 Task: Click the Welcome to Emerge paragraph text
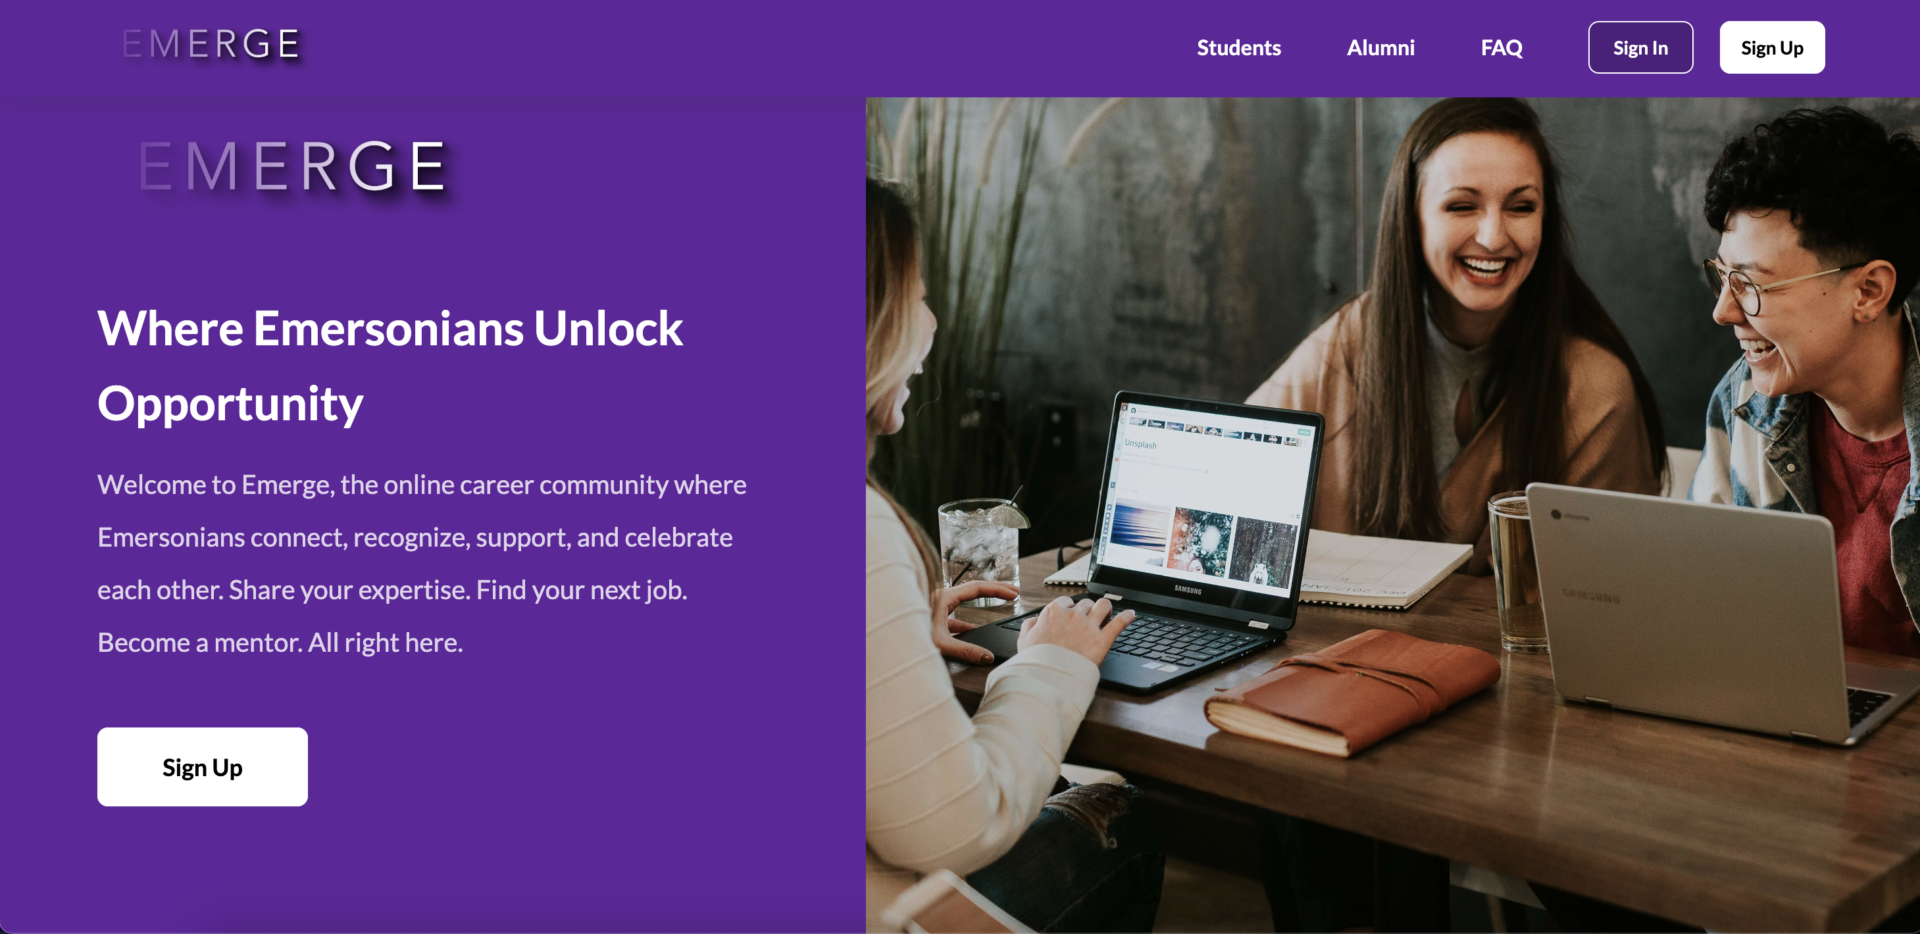point(422,564)
